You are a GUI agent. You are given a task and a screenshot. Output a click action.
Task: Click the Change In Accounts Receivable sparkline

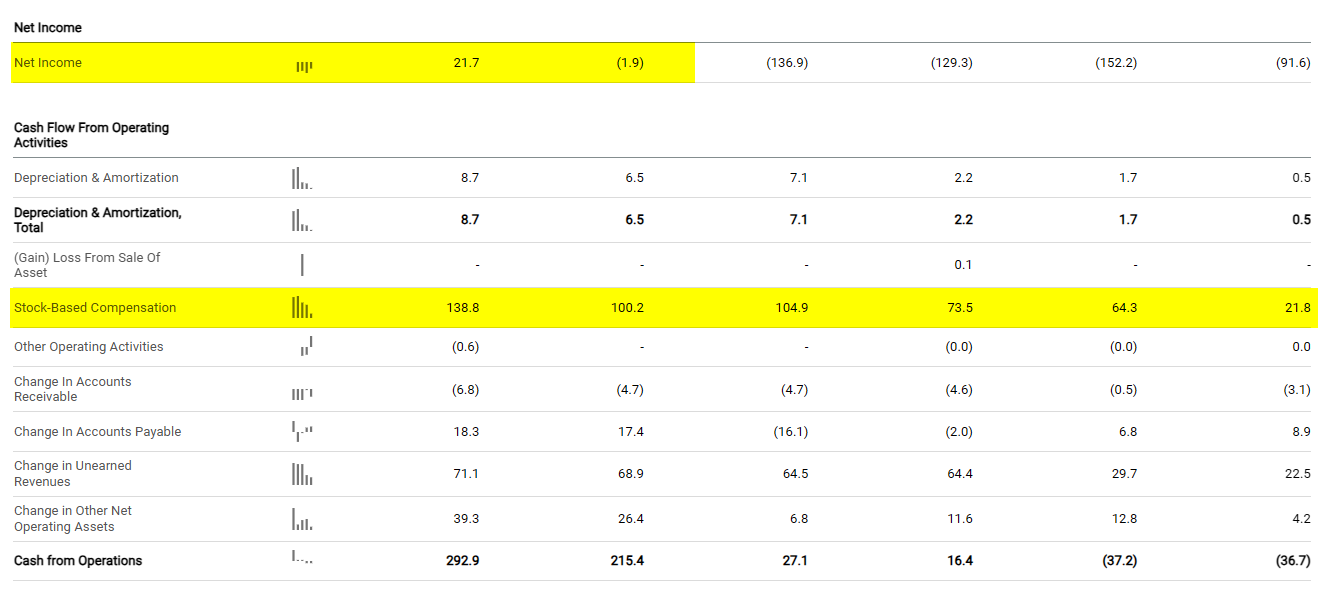tap(302, 394)
